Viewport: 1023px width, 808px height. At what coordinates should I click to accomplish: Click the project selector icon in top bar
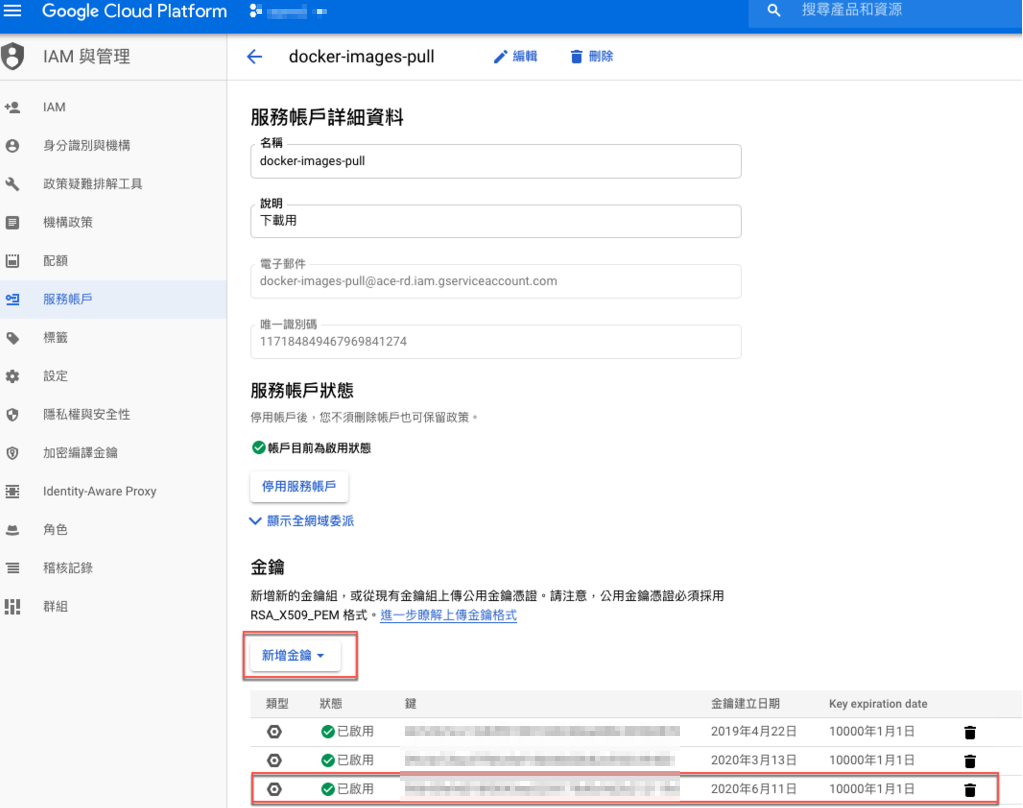point(256,11)
